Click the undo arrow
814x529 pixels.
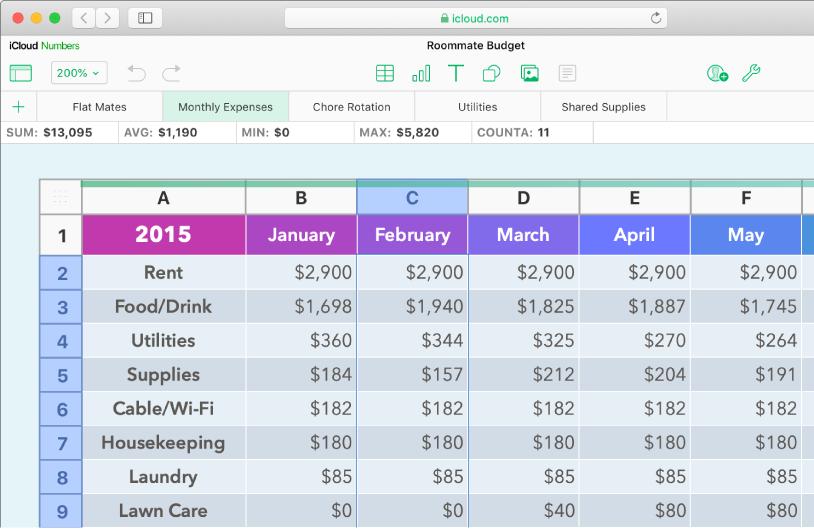[x=137, y=73]
